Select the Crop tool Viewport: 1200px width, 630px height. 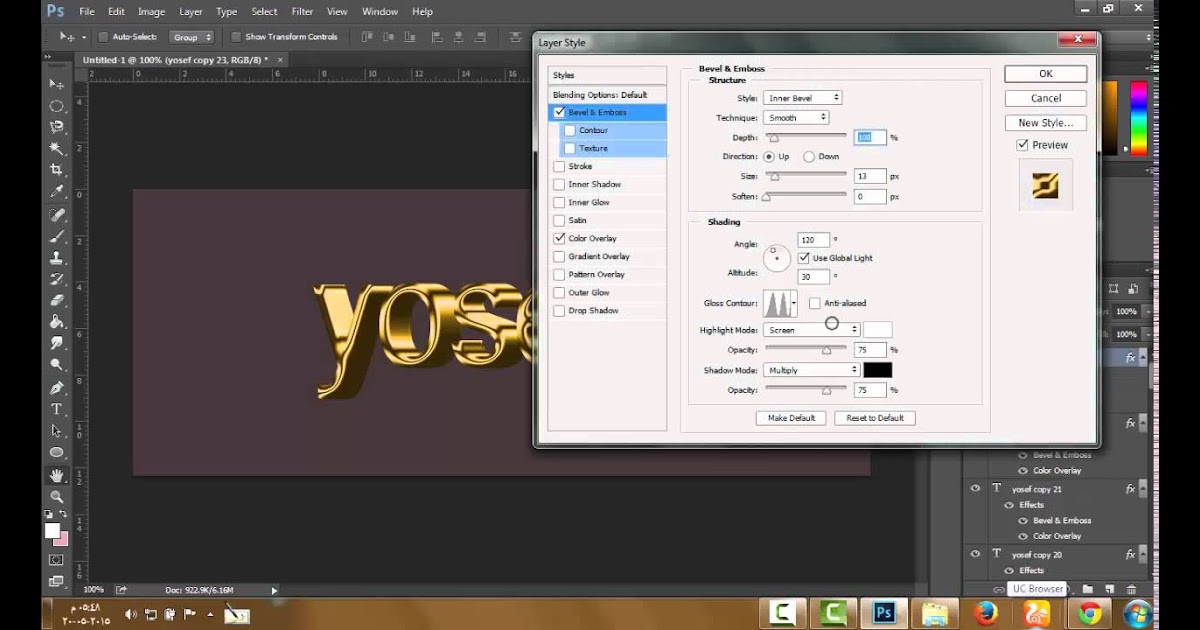point(57,170)
